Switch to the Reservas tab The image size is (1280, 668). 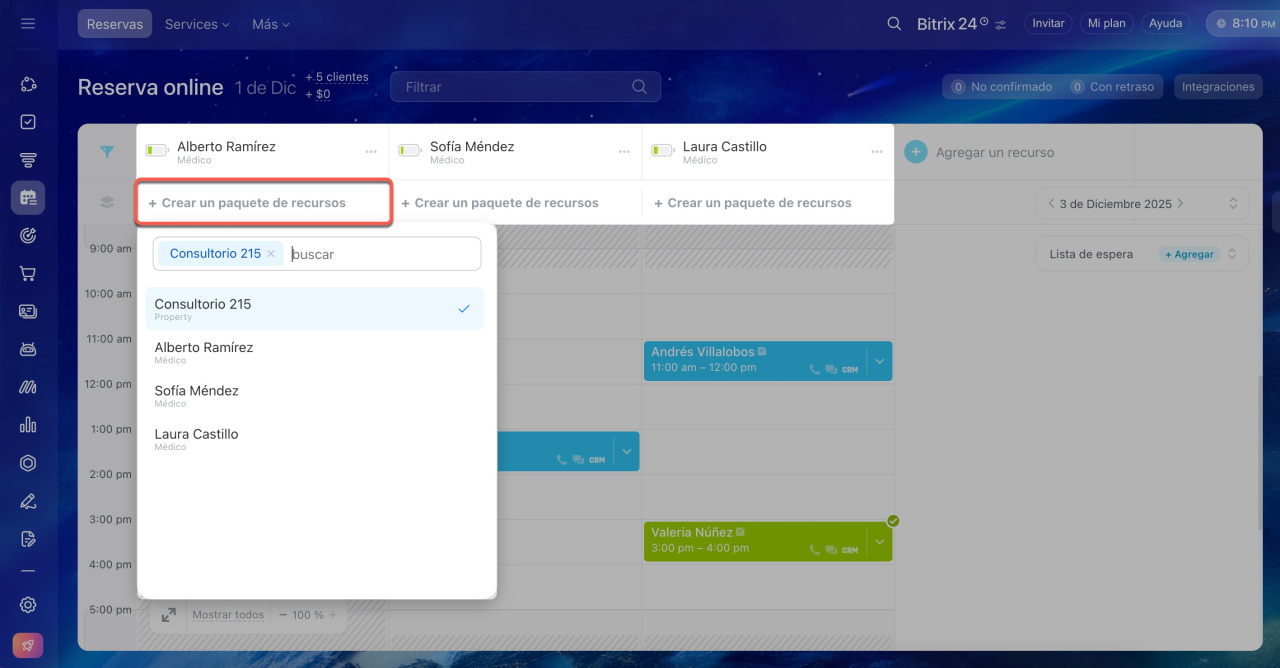pos(115,24)
